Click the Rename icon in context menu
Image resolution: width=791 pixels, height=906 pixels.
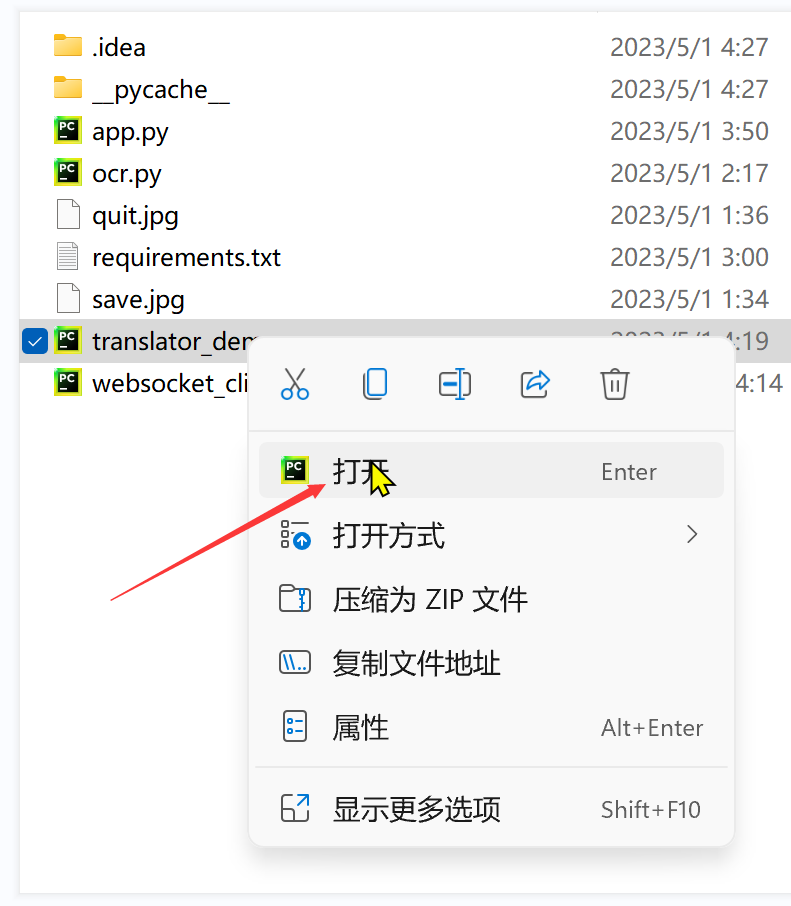click(455, 384)
